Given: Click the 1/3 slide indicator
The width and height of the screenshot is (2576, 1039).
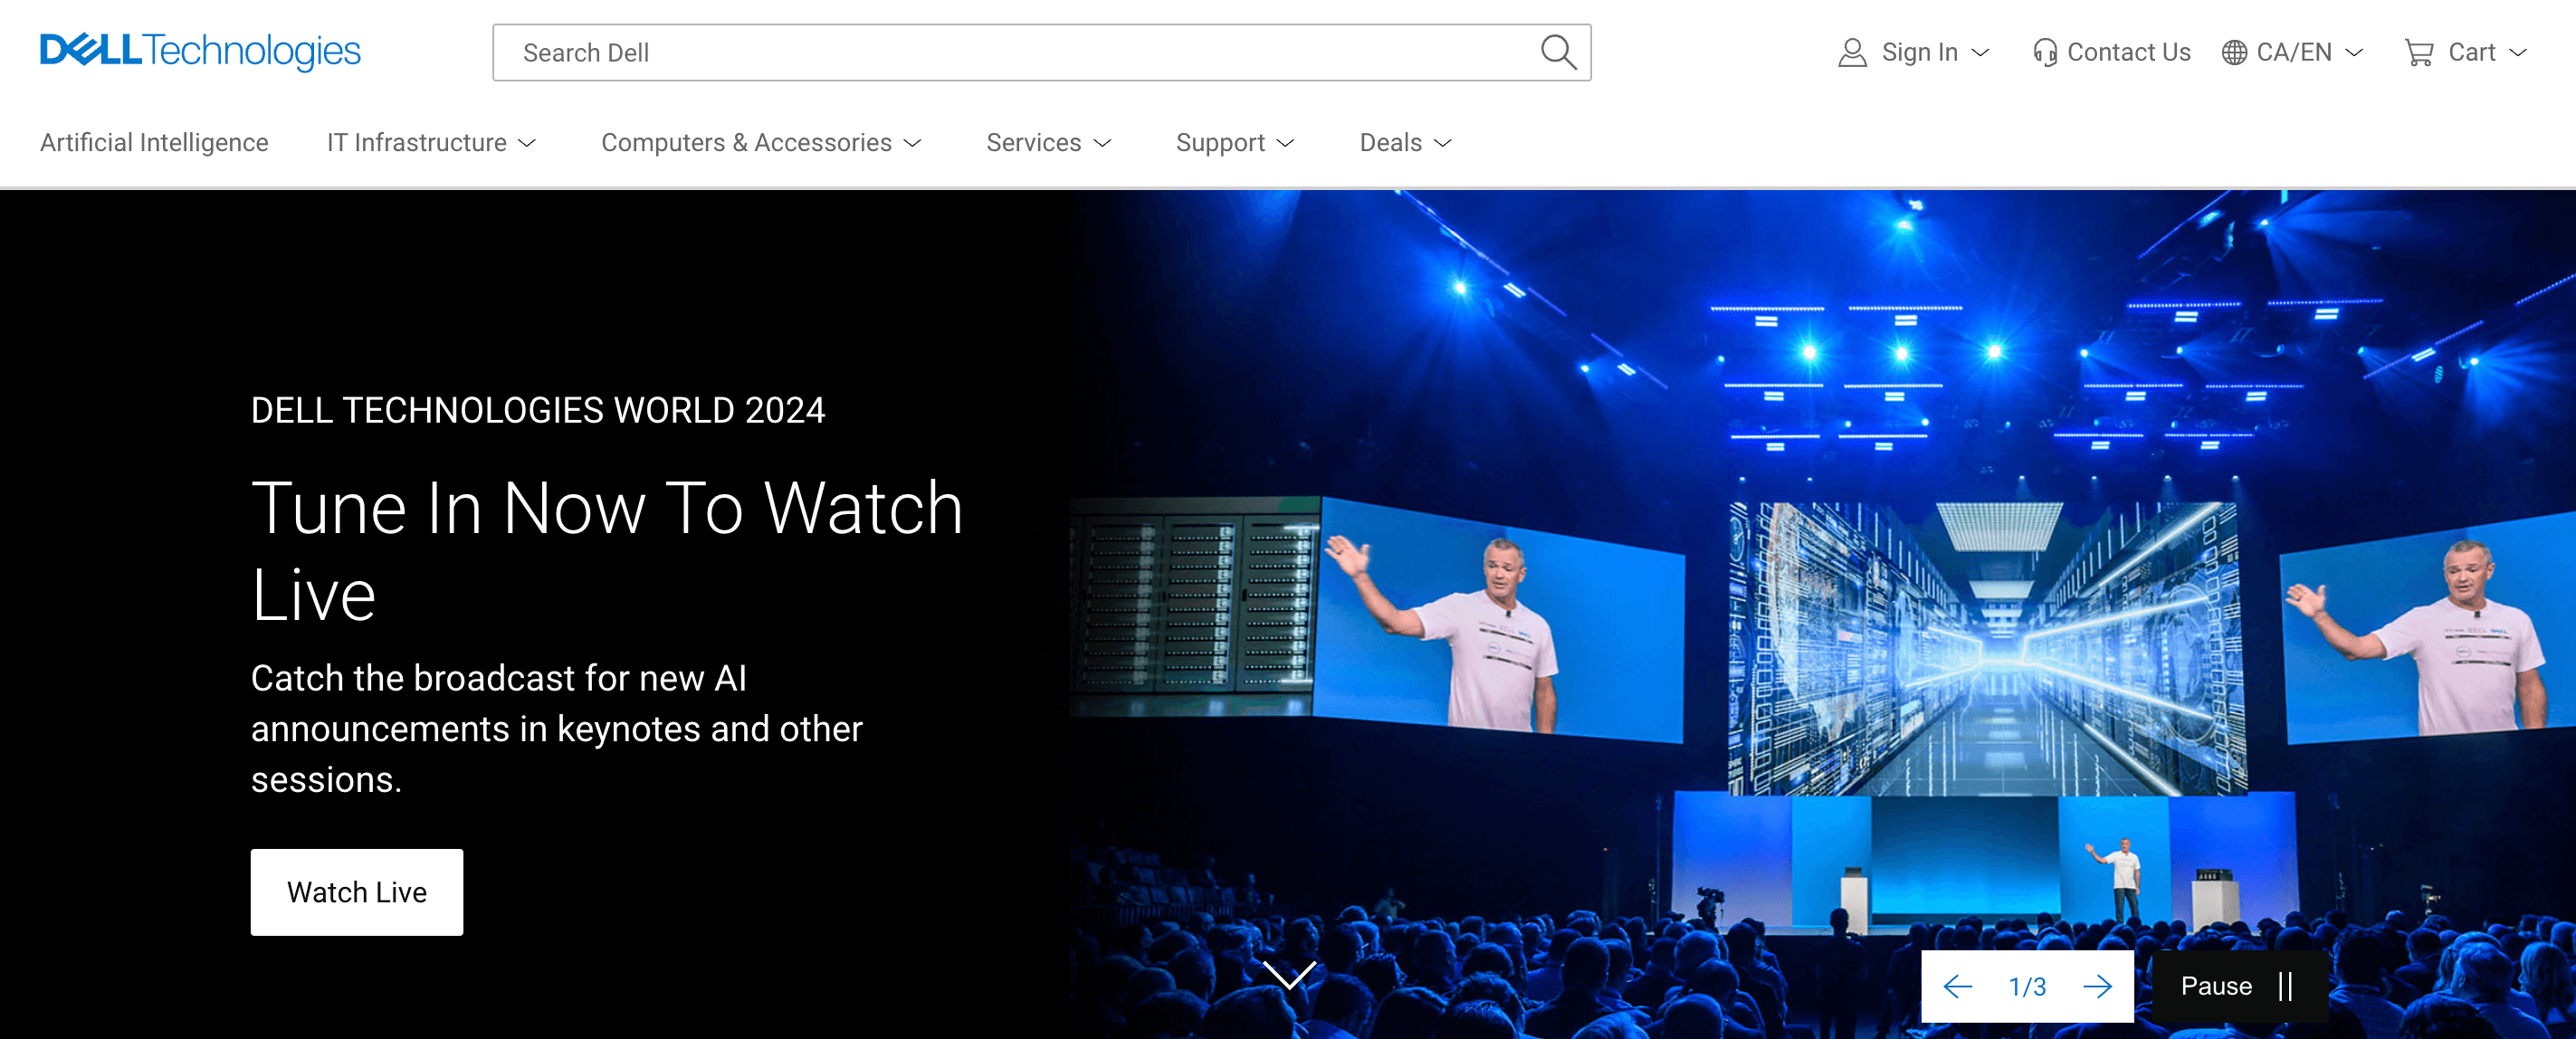Looking at the screenshot, I should 2027,987.
